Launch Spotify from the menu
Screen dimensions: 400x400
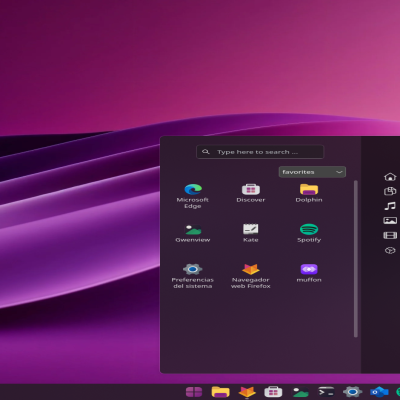[x=309, y=233]
